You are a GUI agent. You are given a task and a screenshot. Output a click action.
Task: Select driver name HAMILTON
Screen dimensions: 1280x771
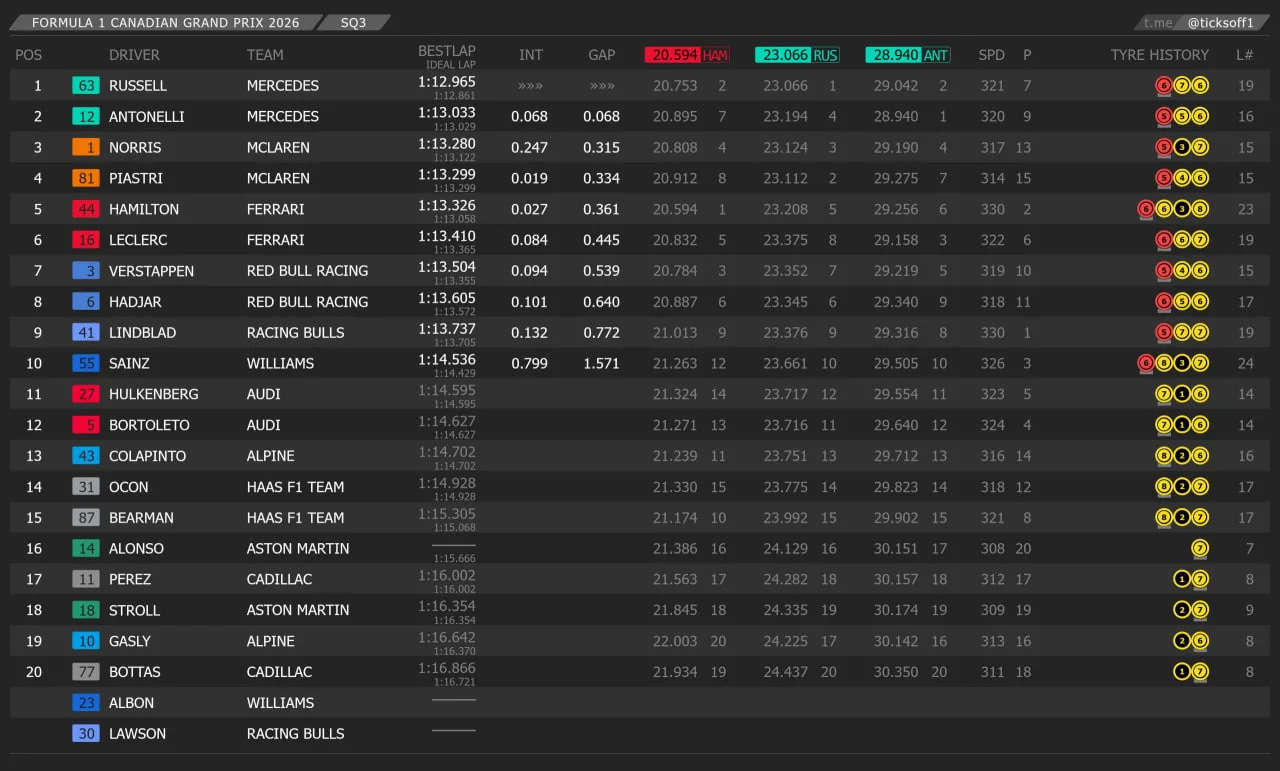(144, 210)
